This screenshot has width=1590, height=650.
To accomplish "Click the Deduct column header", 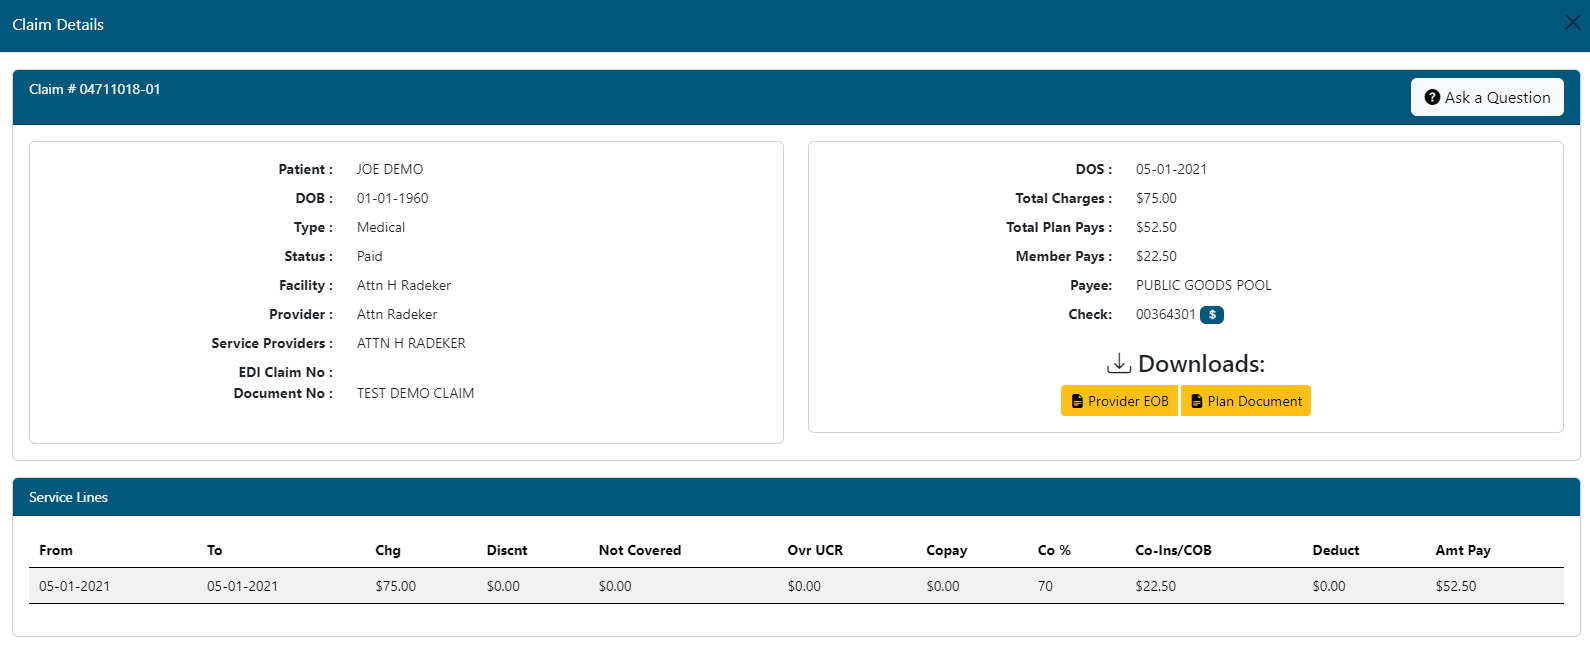I will [x=1336, y=550].
